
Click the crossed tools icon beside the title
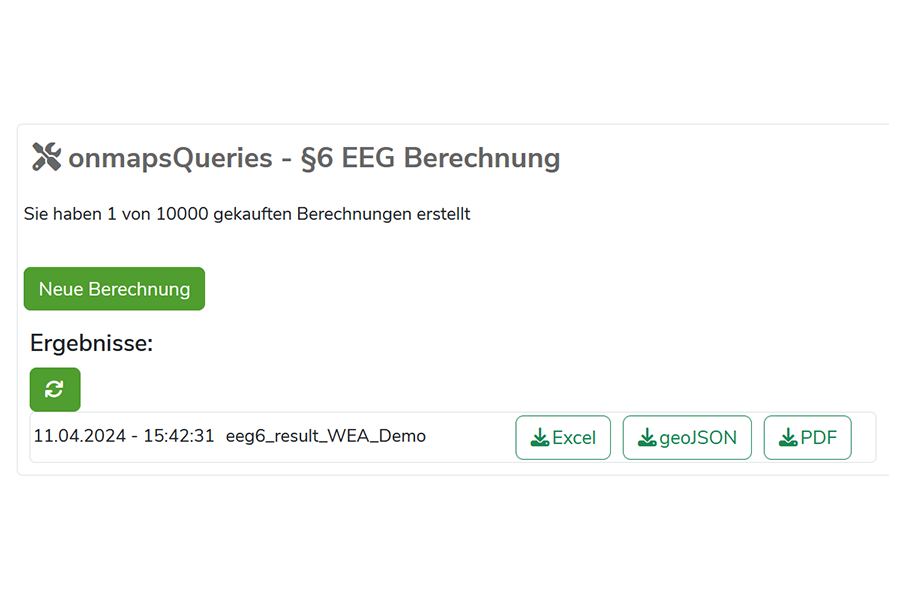pyautogui.click(x=44, y=156)
